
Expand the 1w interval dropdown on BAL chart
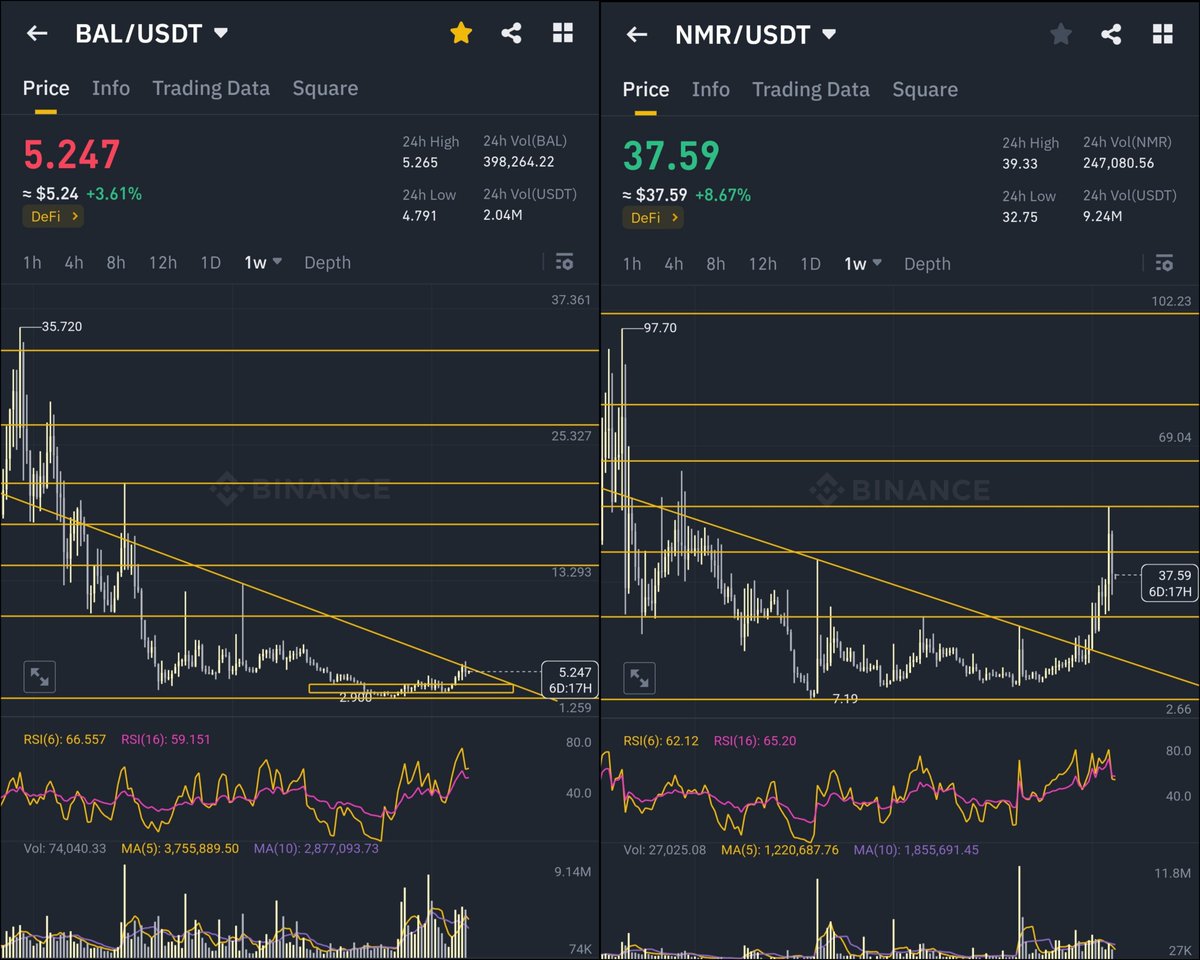click(x=263, y=262)
